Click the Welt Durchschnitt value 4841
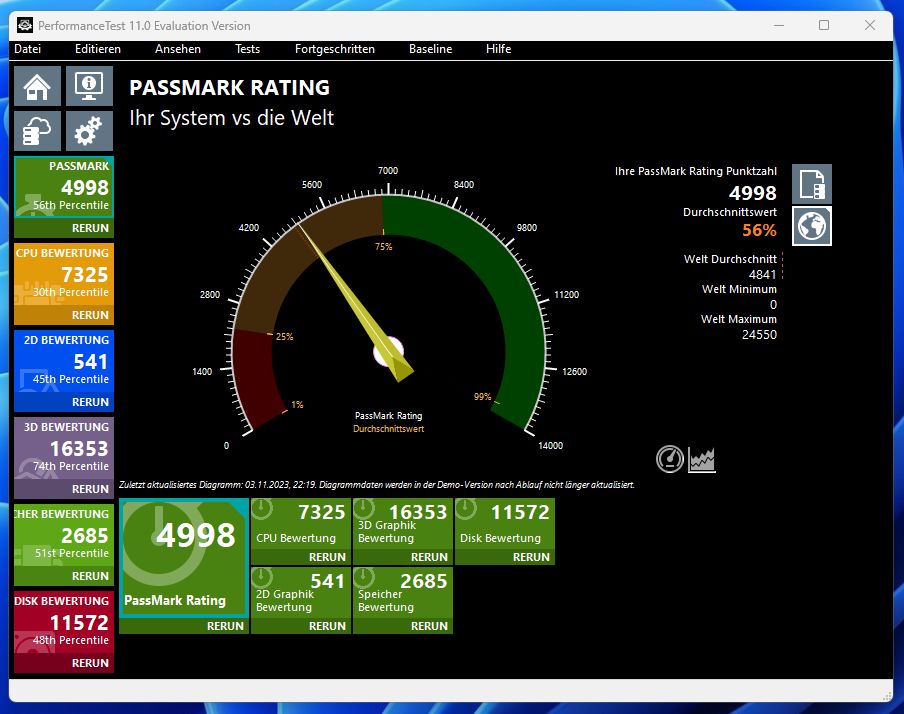 tap(762, 275)
